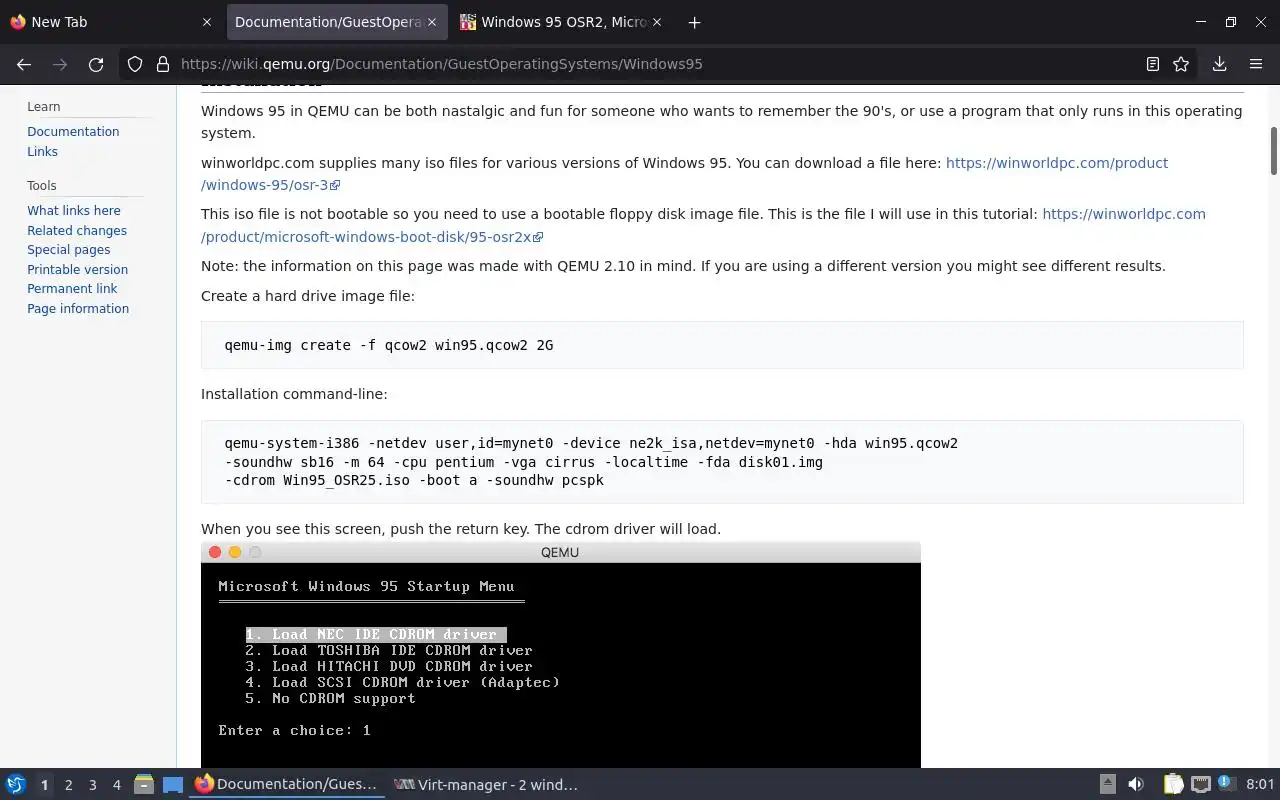Open What links here

point(74,211)
